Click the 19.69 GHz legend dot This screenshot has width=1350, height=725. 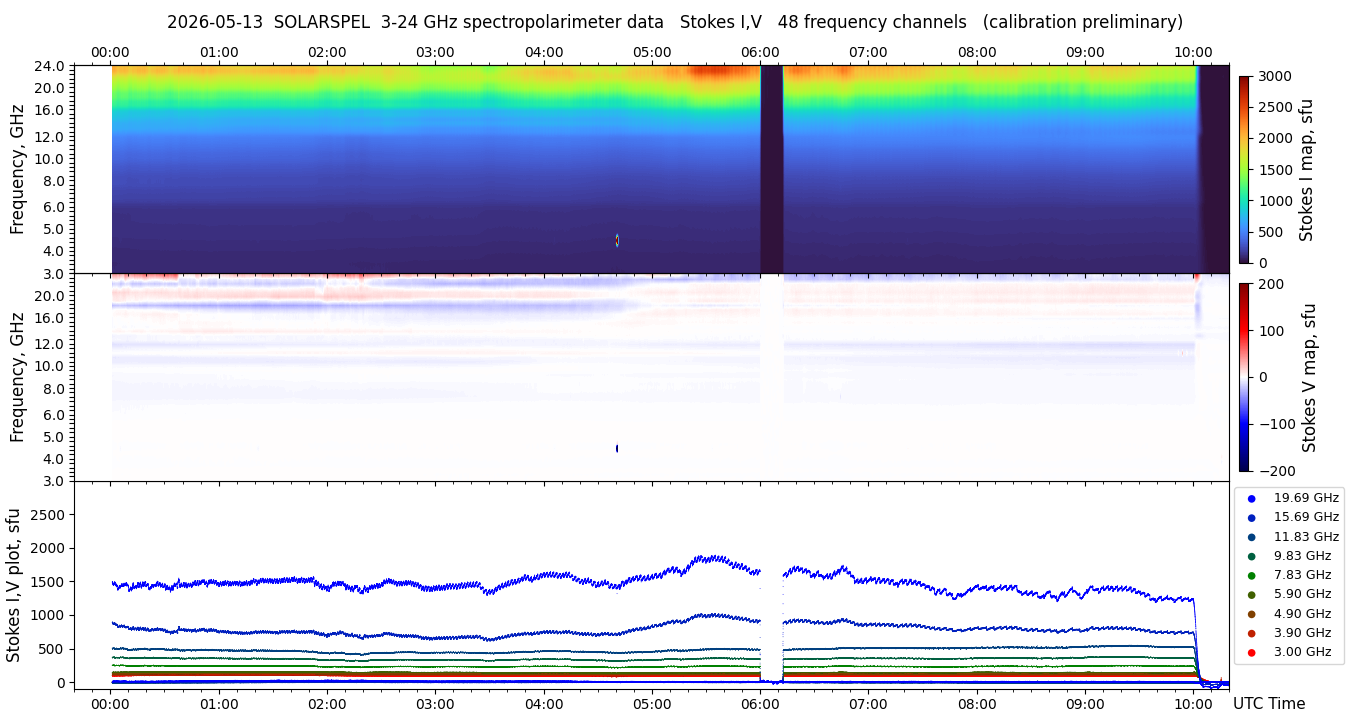[x=1251, y=498]
